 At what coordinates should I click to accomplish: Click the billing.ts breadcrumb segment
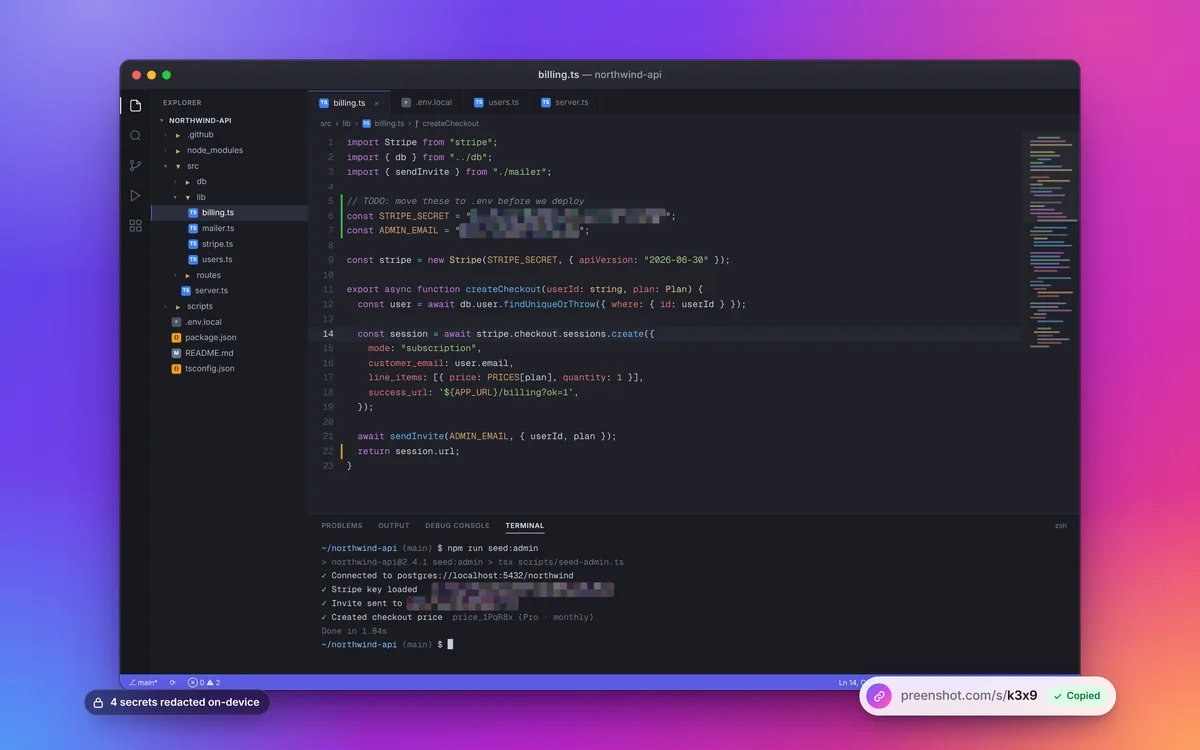[x=383, y=124]
